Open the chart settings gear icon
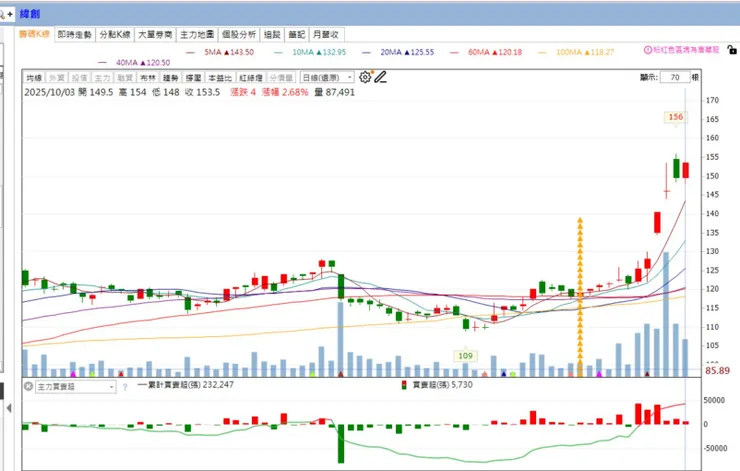This screenshot has width=740, height=471. [x=365, y=77]
